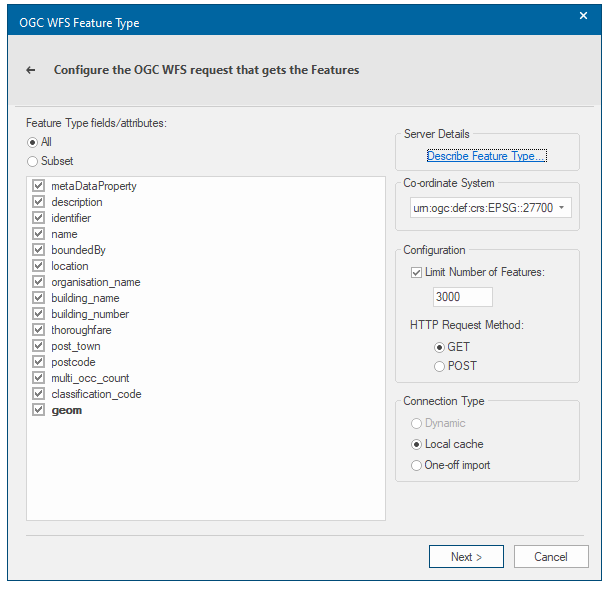
Task: Toggle the description attribute checkbox
Action: coord(39,202)
